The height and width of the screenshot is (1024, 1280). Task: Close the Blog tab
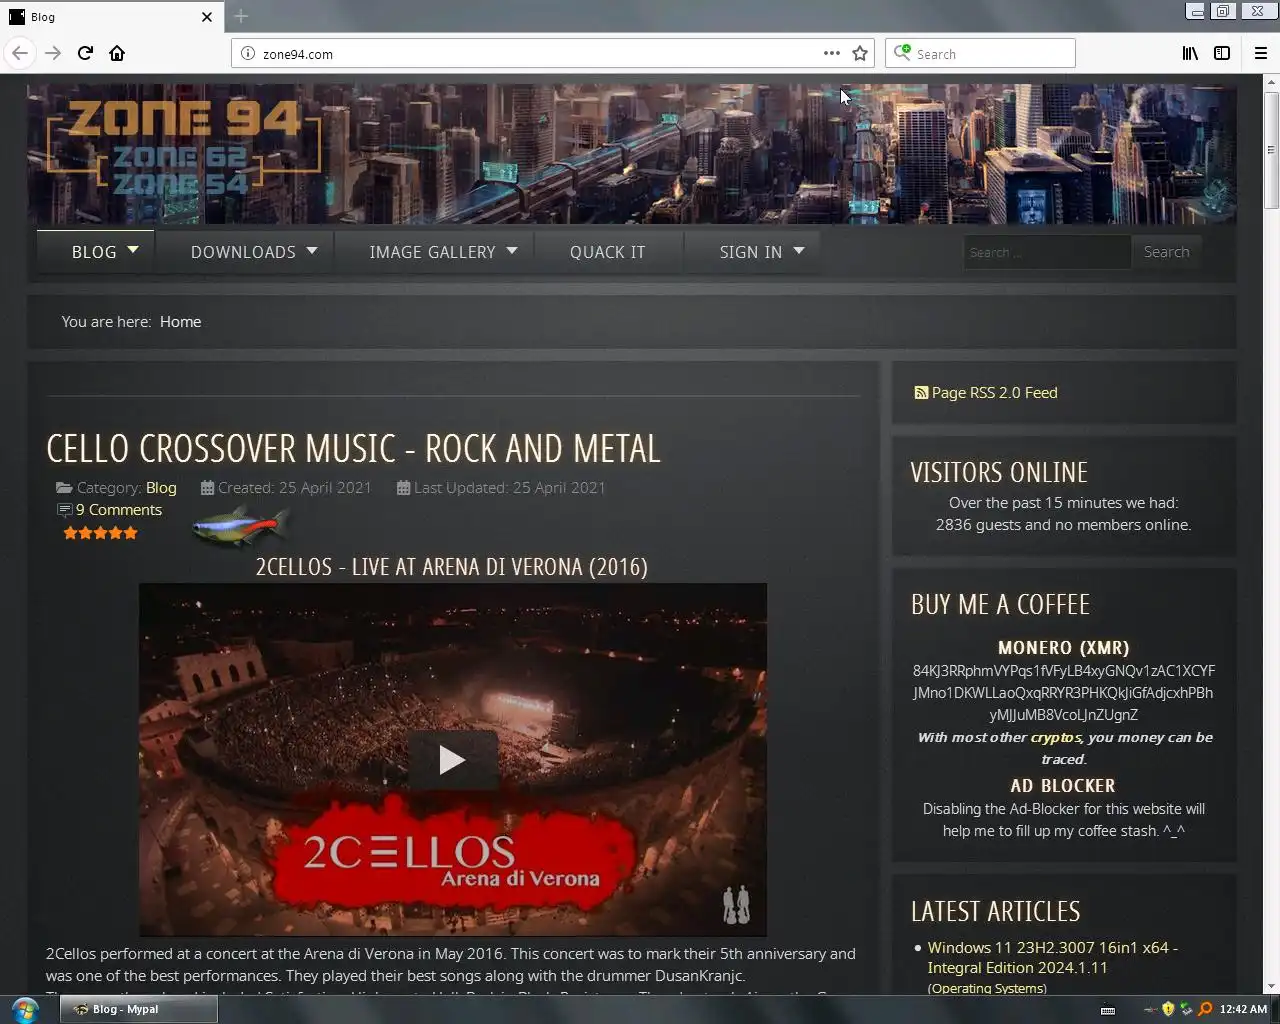click(207, 17)
